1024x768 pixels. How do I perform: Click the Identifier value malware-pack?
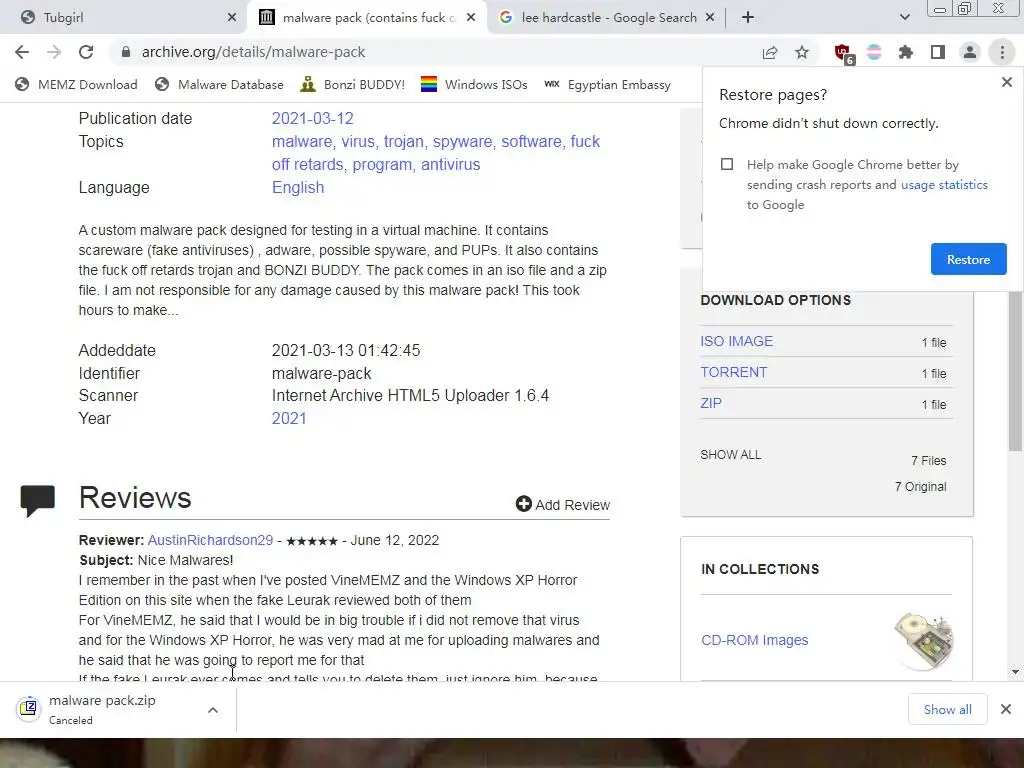click(x=321, y=374)
